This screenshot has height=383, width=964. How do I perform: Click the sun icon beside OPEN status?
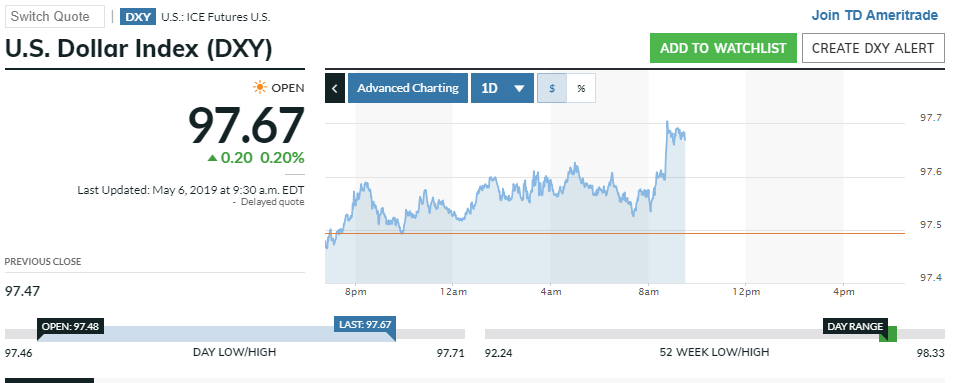click(x=260, y=88)
